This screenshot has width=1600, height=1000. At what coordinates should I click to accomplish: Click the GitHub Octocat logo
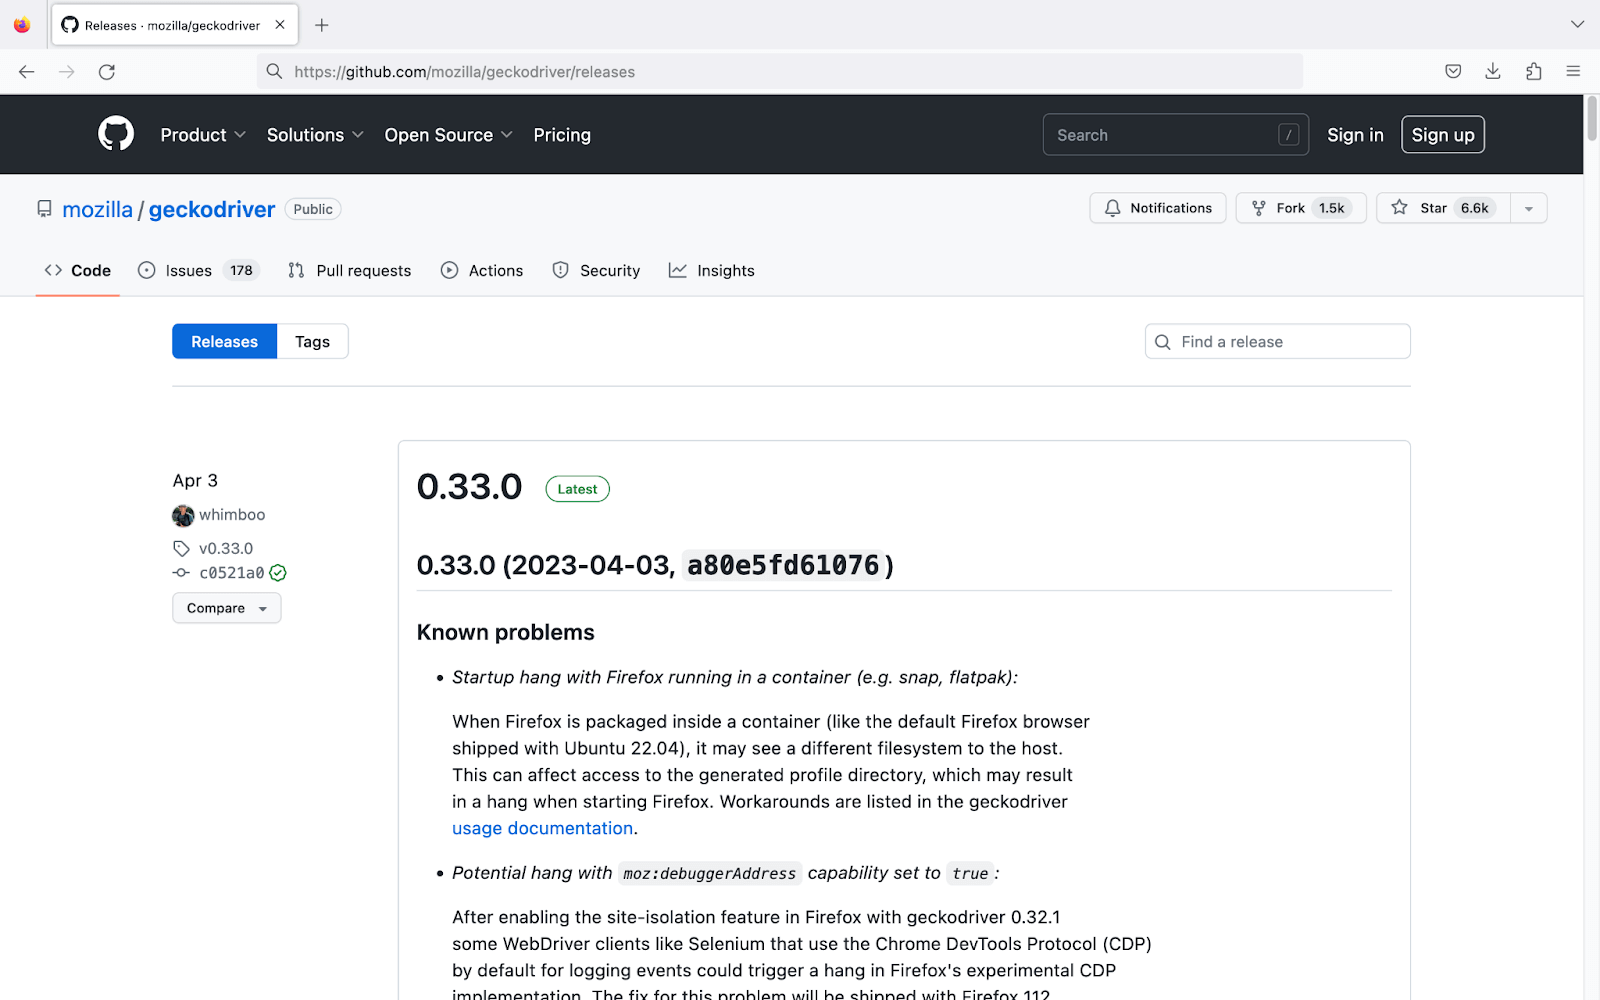coord(116,134)
